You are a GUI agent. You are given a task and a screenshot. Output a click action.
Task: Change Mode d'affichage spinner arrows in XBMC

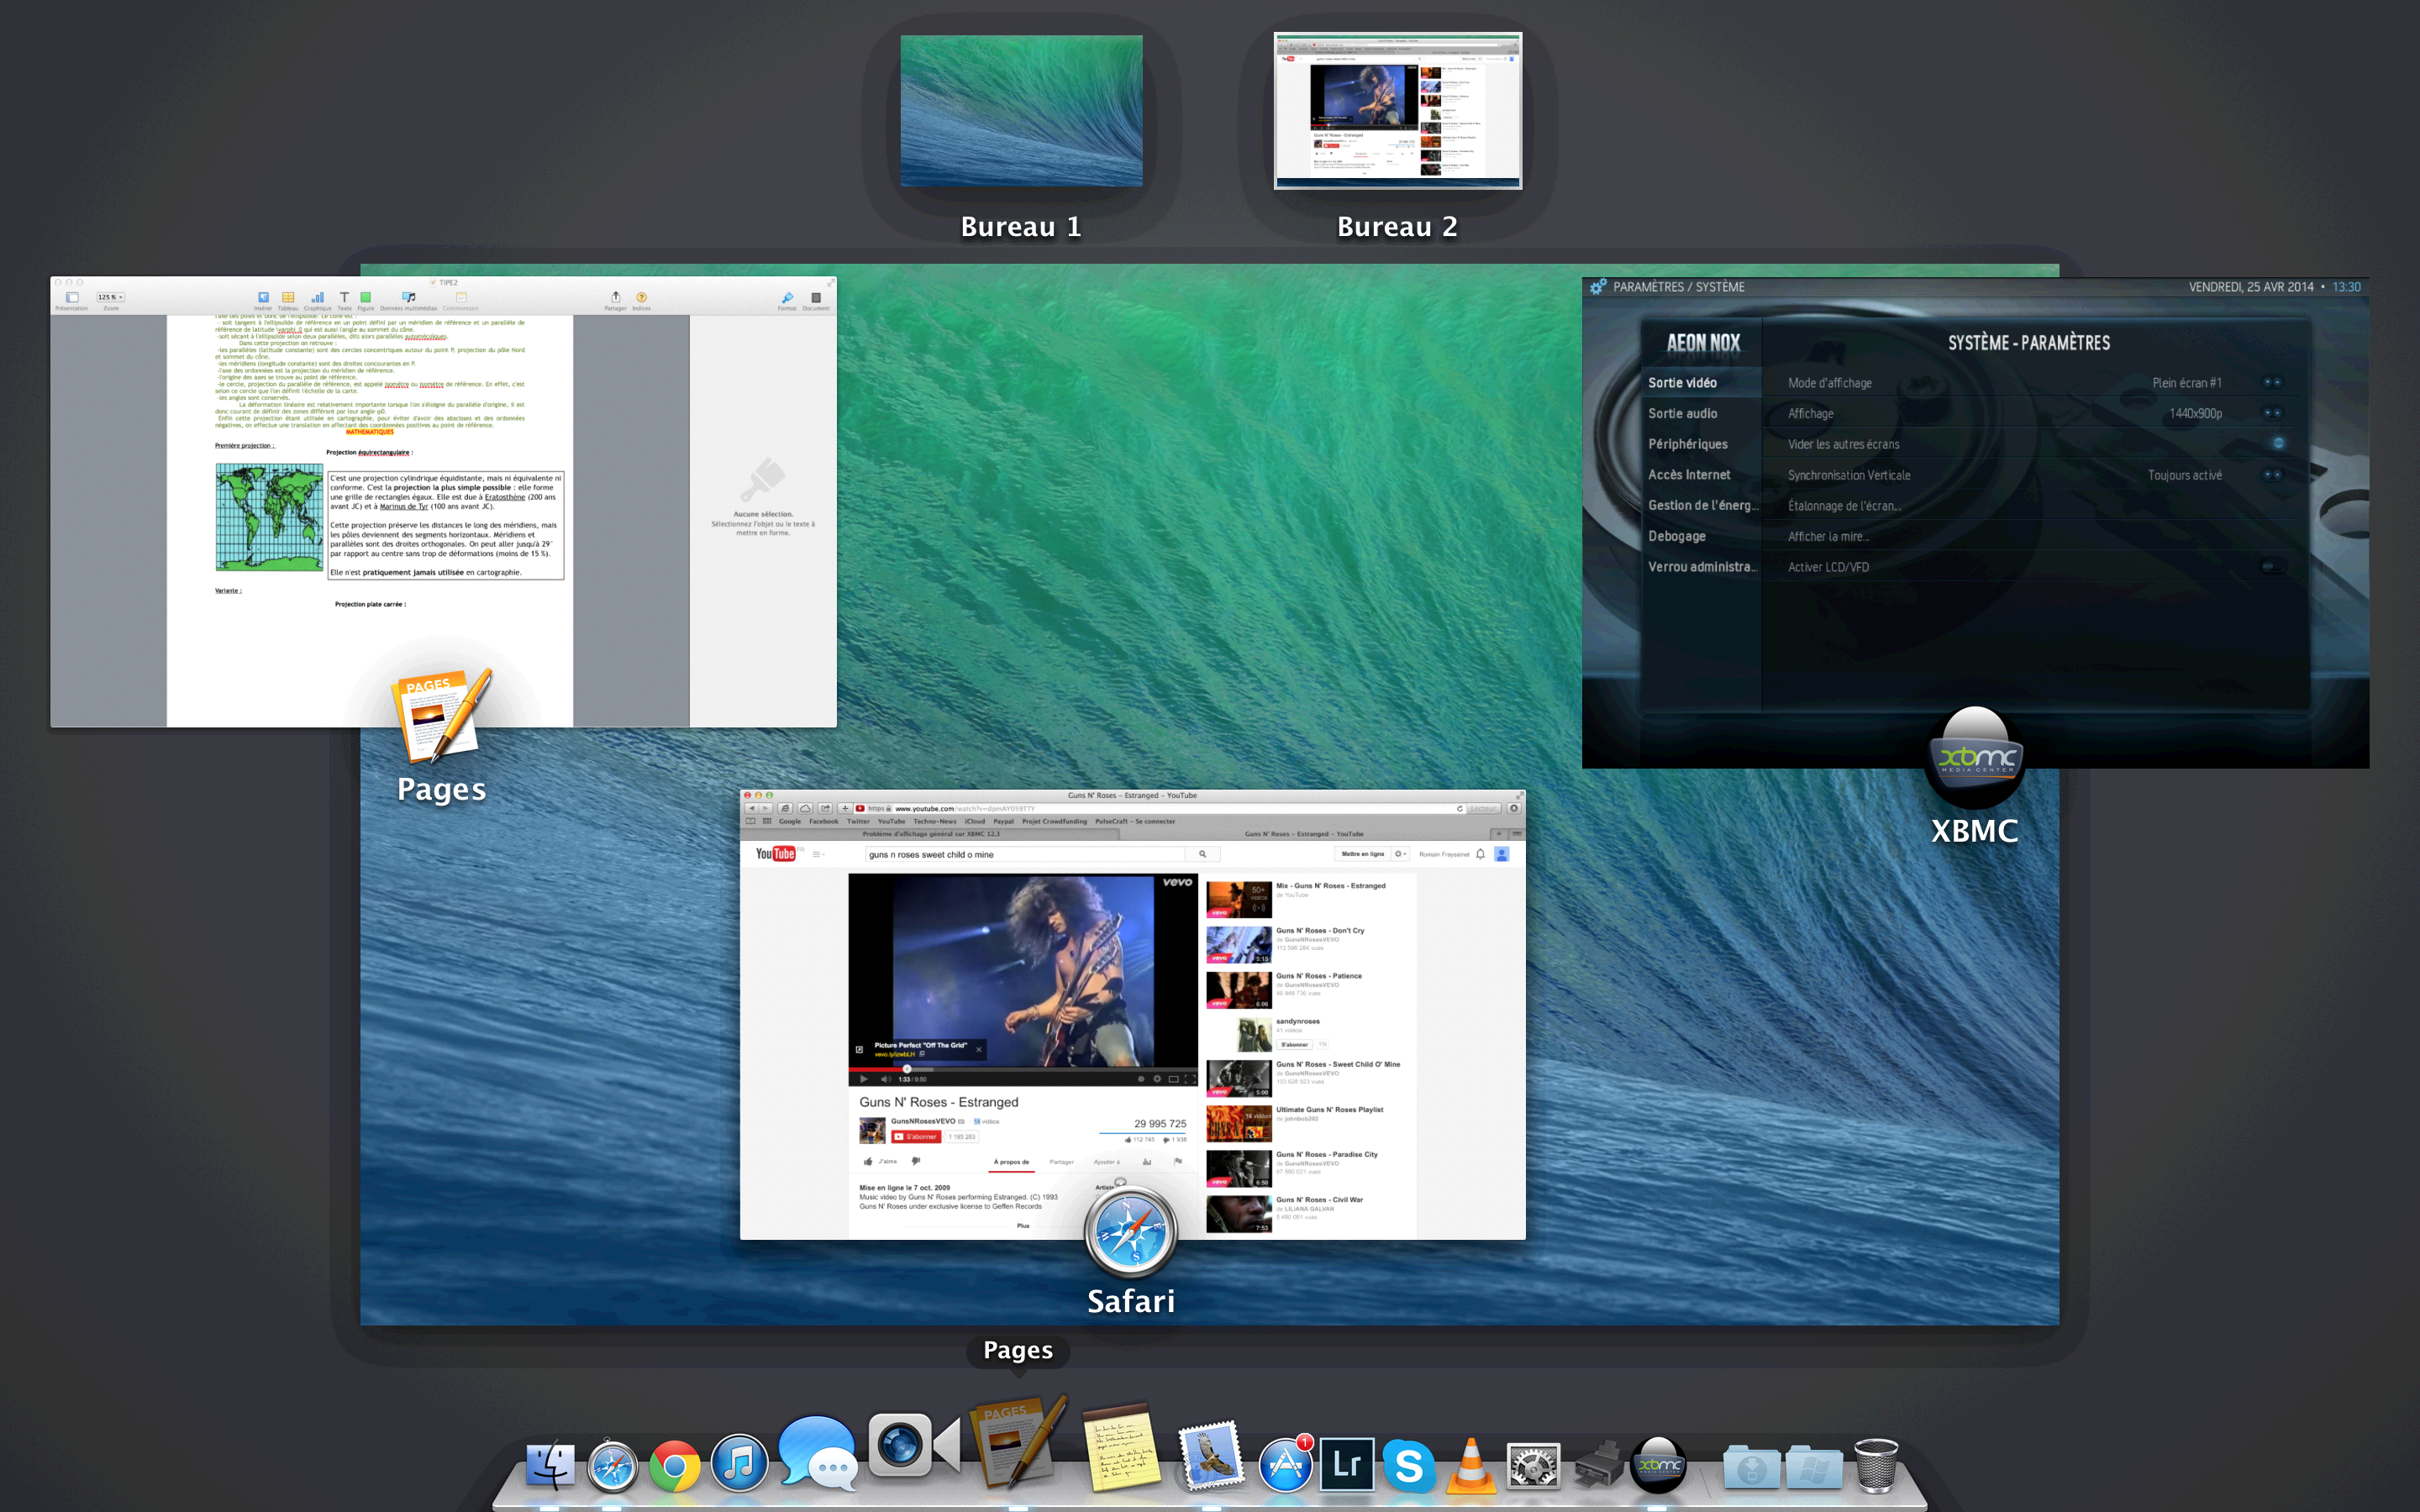tap(2272, 382)
